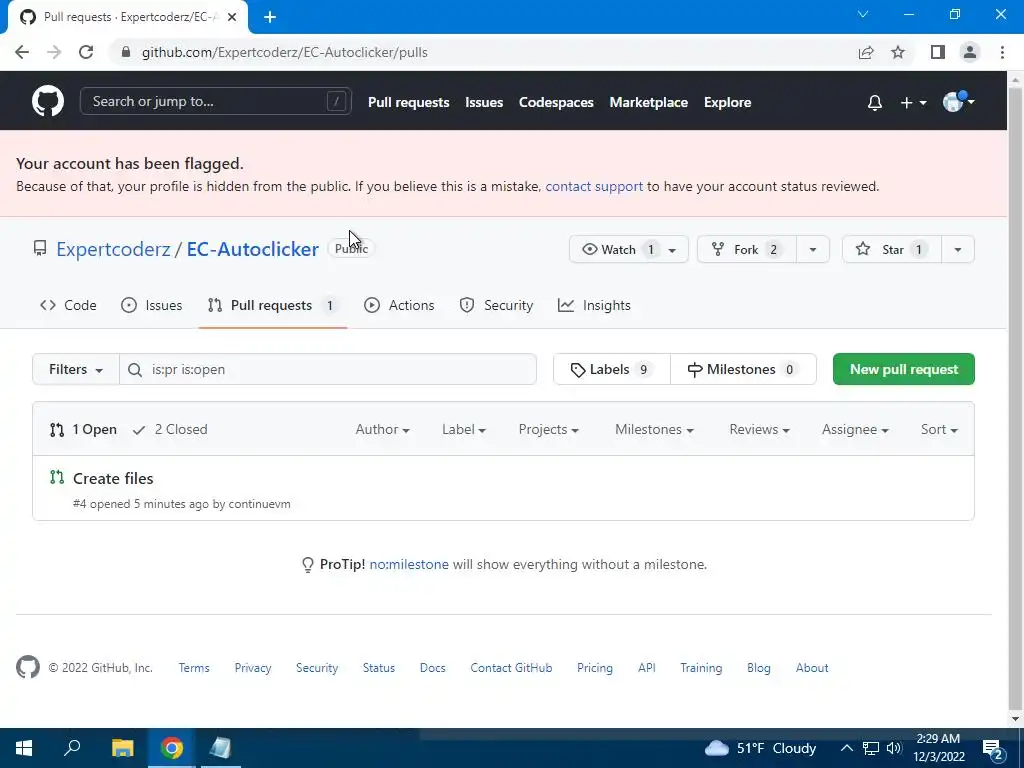The width and height of the screenshot is (1024, 768).
Task: Open the Windows notification center
Action: 992,748
